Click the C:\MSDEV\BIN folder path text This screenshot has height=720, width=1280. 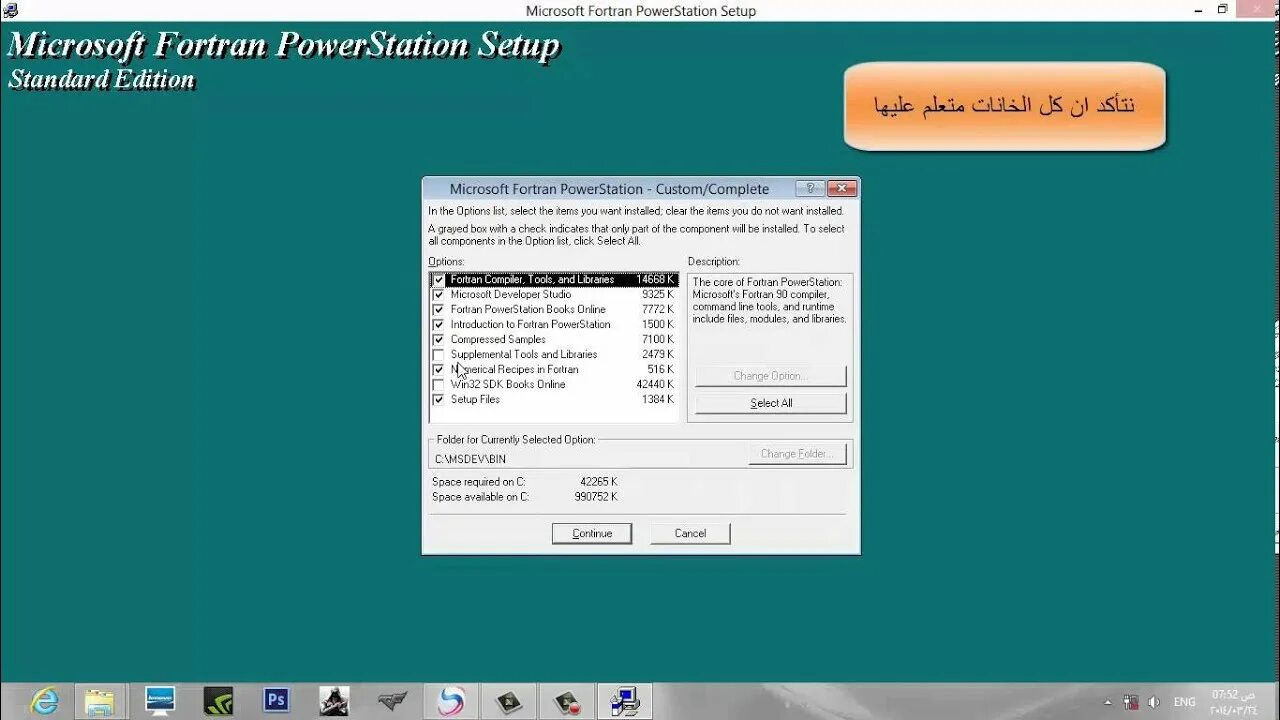[x=470, y=459]
